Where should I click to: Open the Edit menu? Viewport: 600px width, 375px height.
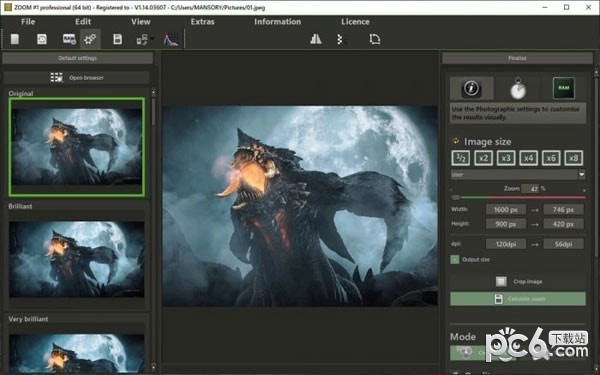[83, 22]
